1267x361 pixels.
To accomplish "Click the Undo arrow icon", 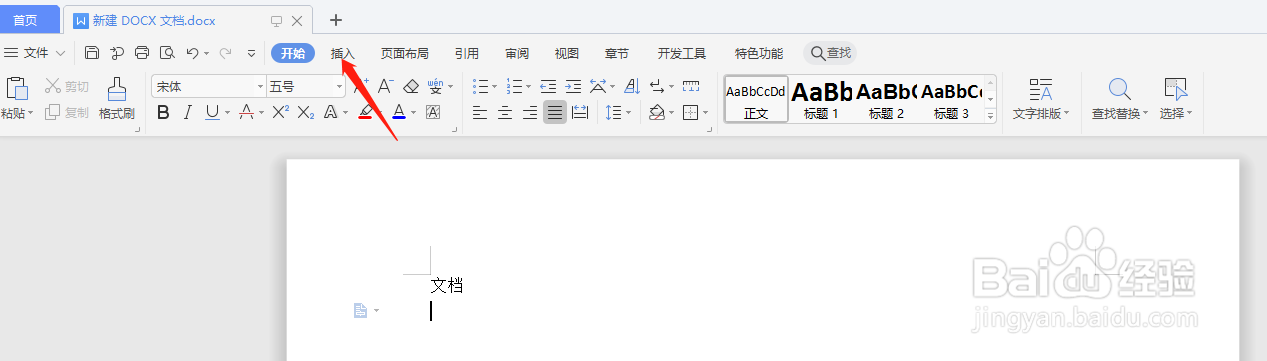I will pos(192,53).
